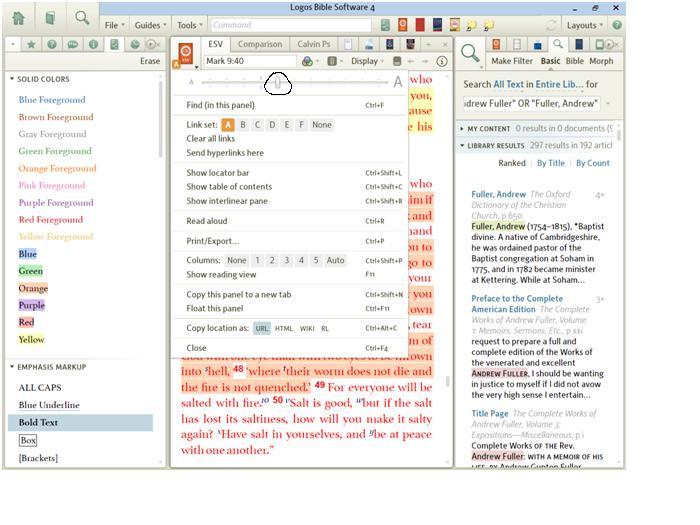The width and height of the screenshot is (700, 525).
Task: Set columns to None
Action: (x=237, y=260)
